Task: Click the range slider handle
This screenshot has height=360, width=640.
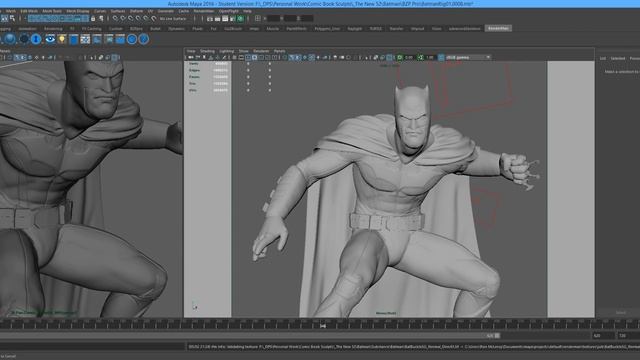Action: [x=497, y=336]
